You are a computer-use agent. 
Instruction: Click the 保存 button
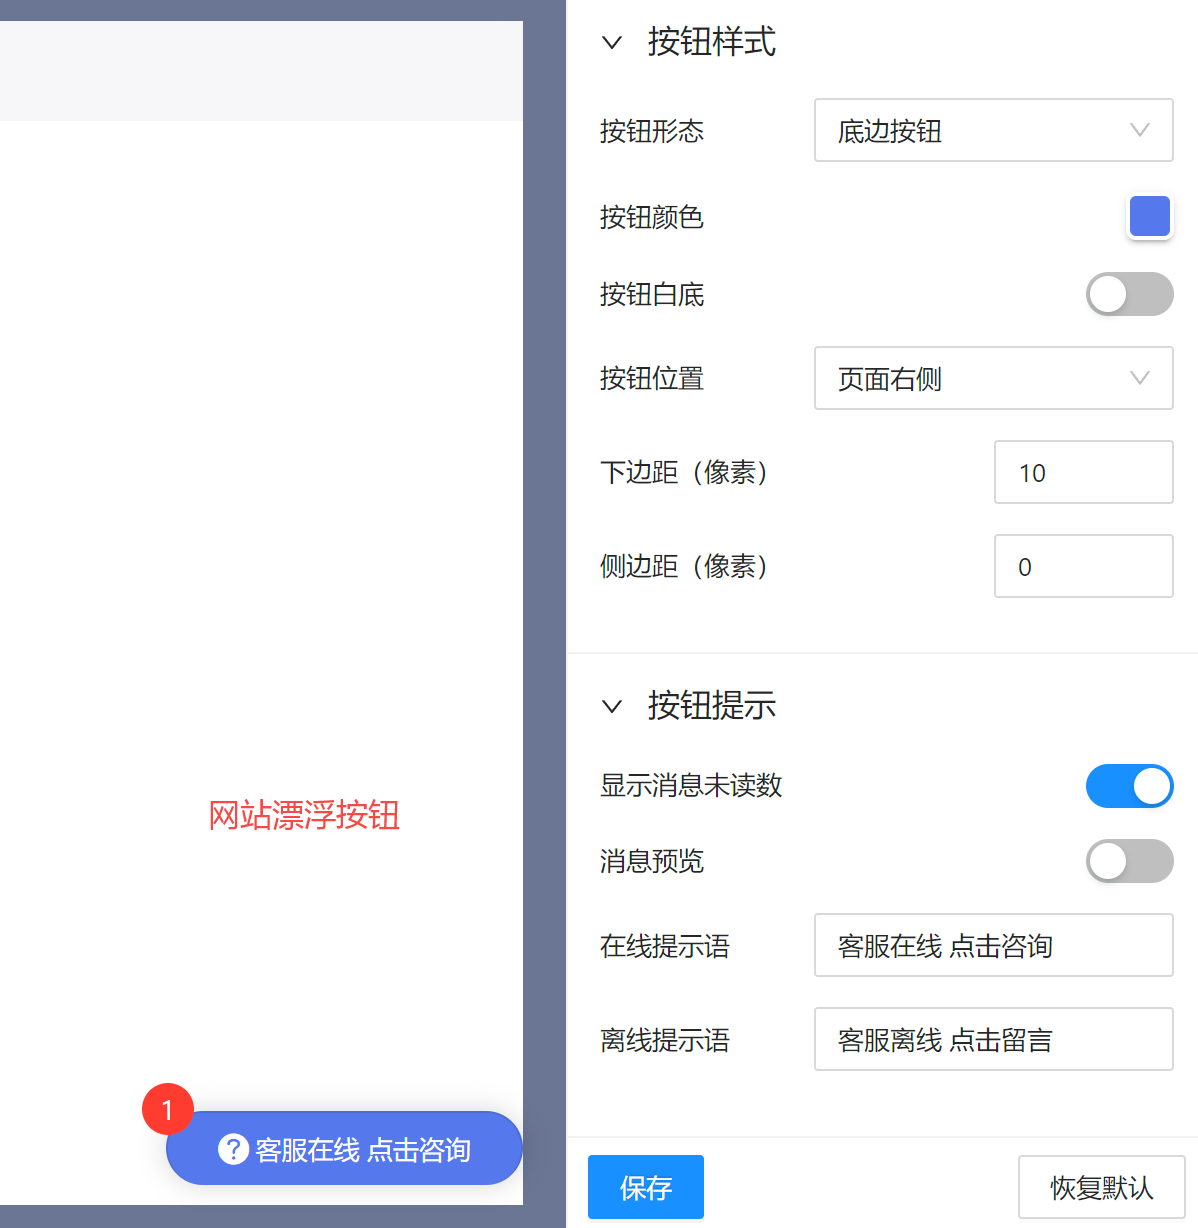pos(645,1187)
